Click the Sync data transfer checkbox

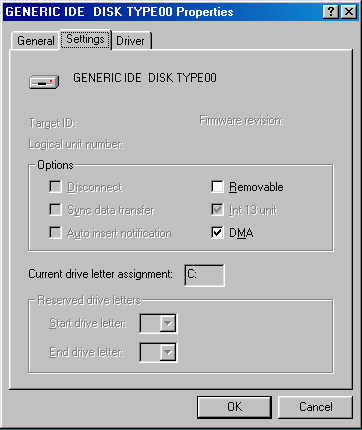(x=55, y=210)
